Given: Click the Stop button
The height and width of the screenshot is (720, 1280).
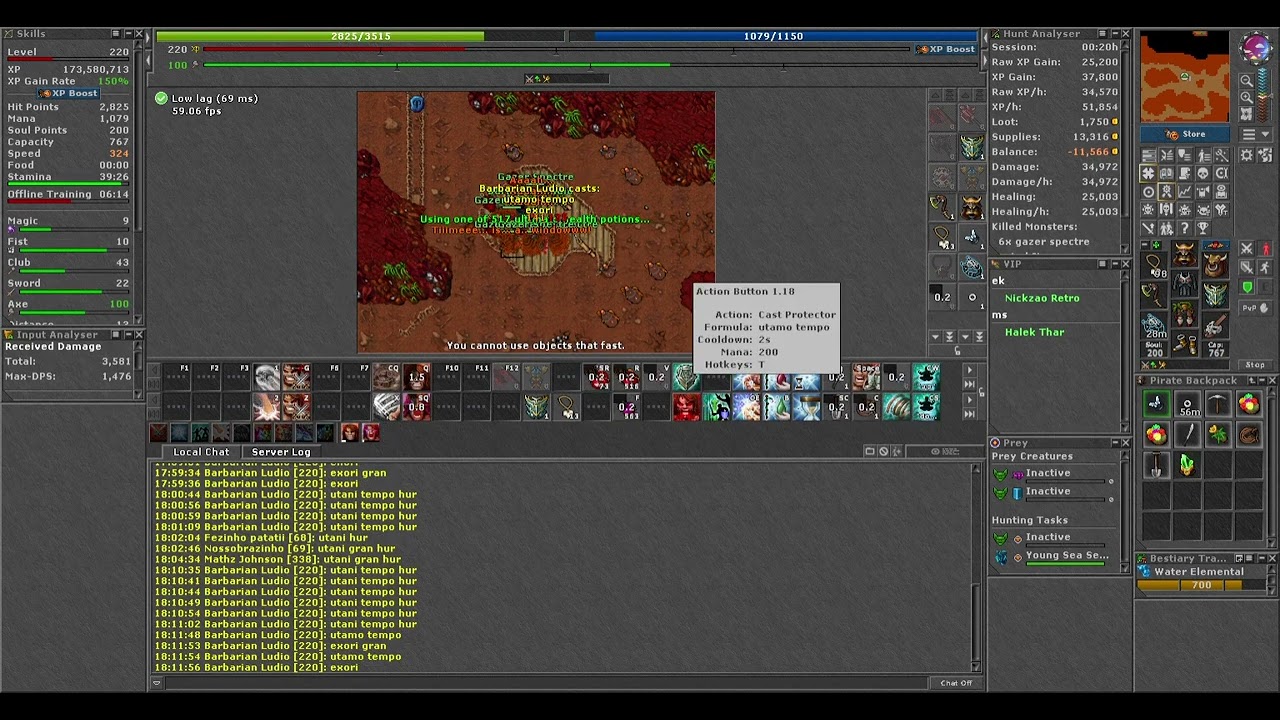Looking at the screenshot, I should point(1255,364).
